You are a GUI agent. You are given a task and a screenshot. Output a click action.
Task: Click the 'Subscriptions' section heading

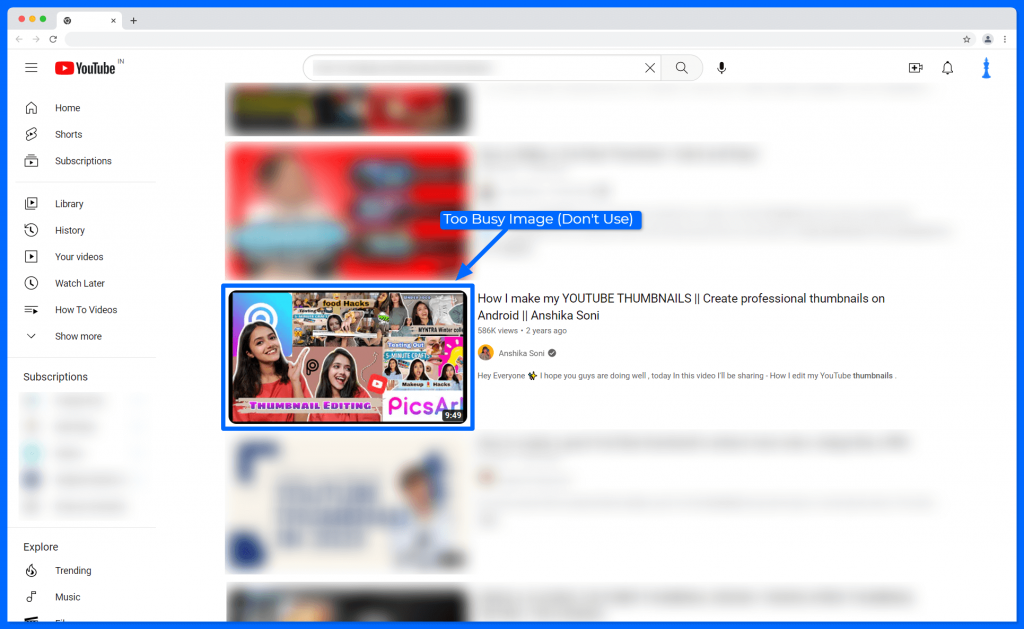click(x=56, y=377)
